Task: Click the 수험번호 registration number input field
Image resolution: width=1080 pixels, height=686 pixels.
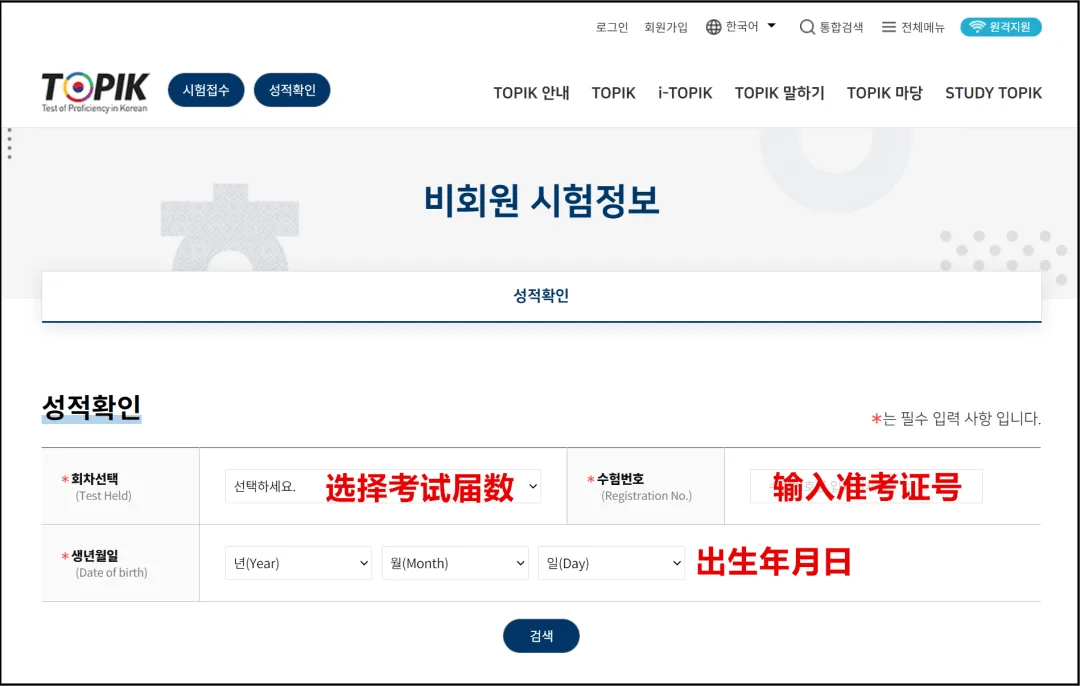Action: pyautogui.click(x=866, y=486)
